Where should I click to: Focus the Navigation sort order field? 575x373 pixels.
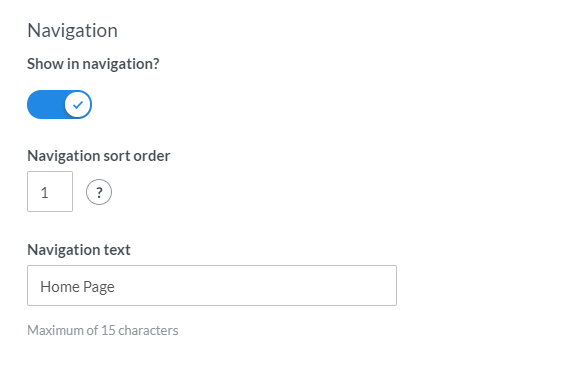coord(50,191)
